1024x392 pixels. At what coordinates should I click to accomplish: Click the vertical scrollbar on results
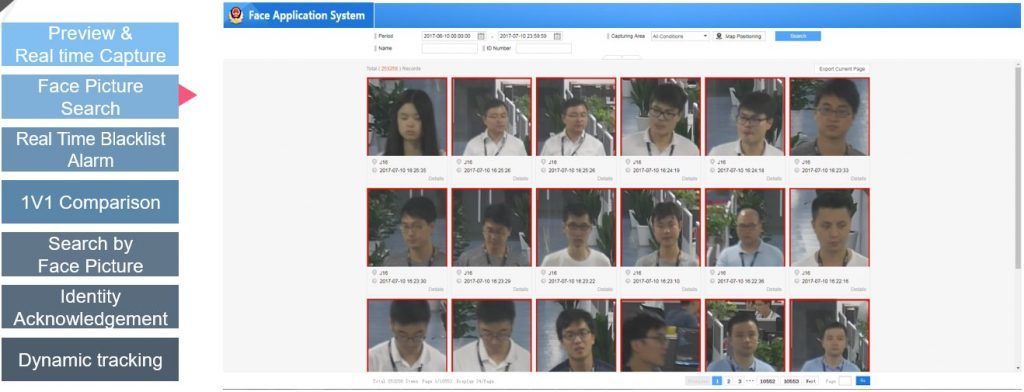click(1017, 167)
